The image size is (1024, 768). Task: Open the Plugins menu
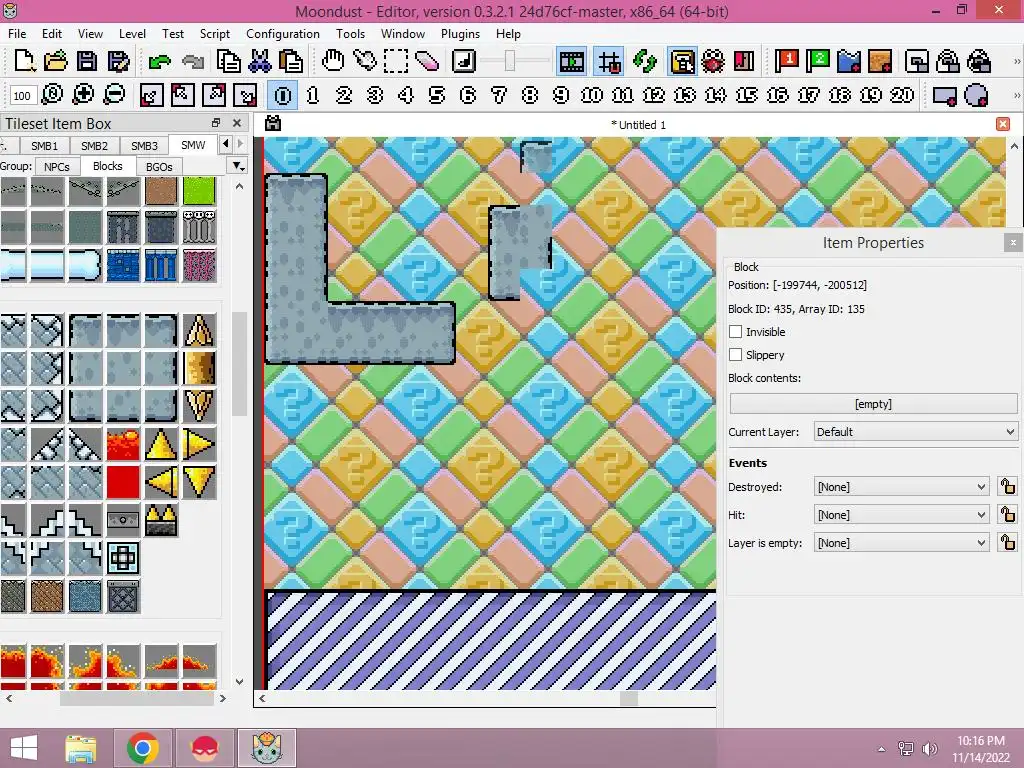point(460,33)
